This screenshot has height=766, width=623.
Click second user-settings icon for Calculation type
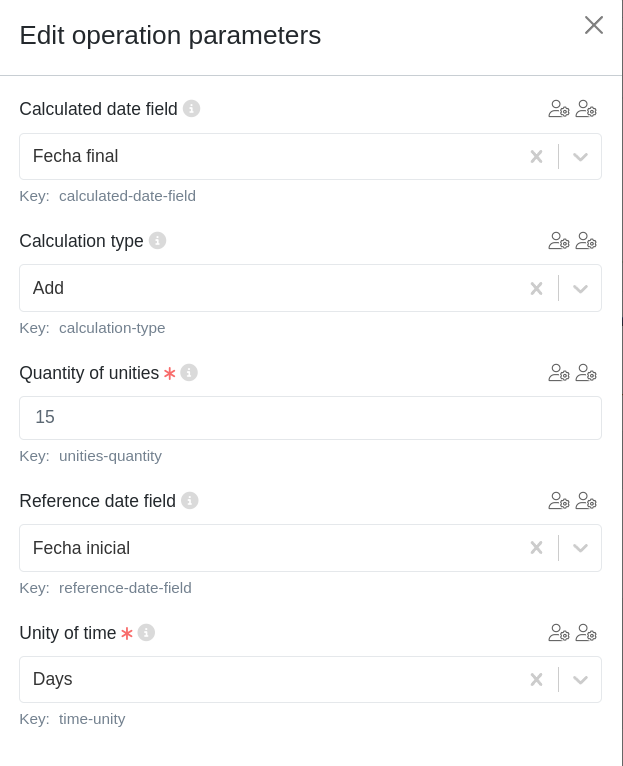(x=586, y=241)
